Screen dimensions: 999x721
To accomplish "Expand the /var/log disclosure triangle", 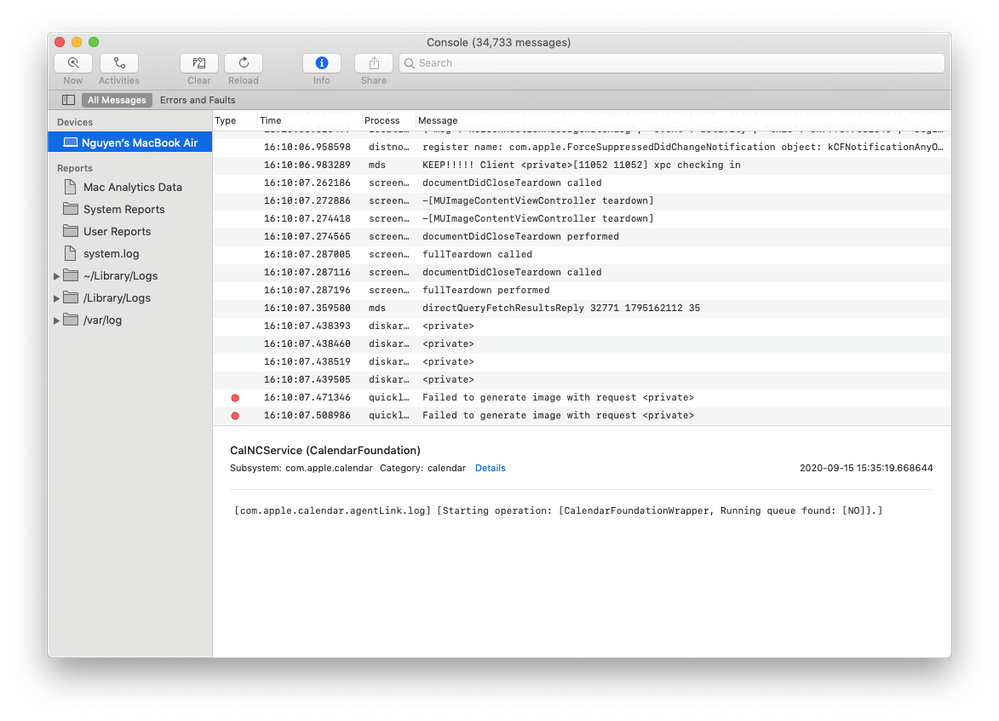I will (x=57, y=320).
